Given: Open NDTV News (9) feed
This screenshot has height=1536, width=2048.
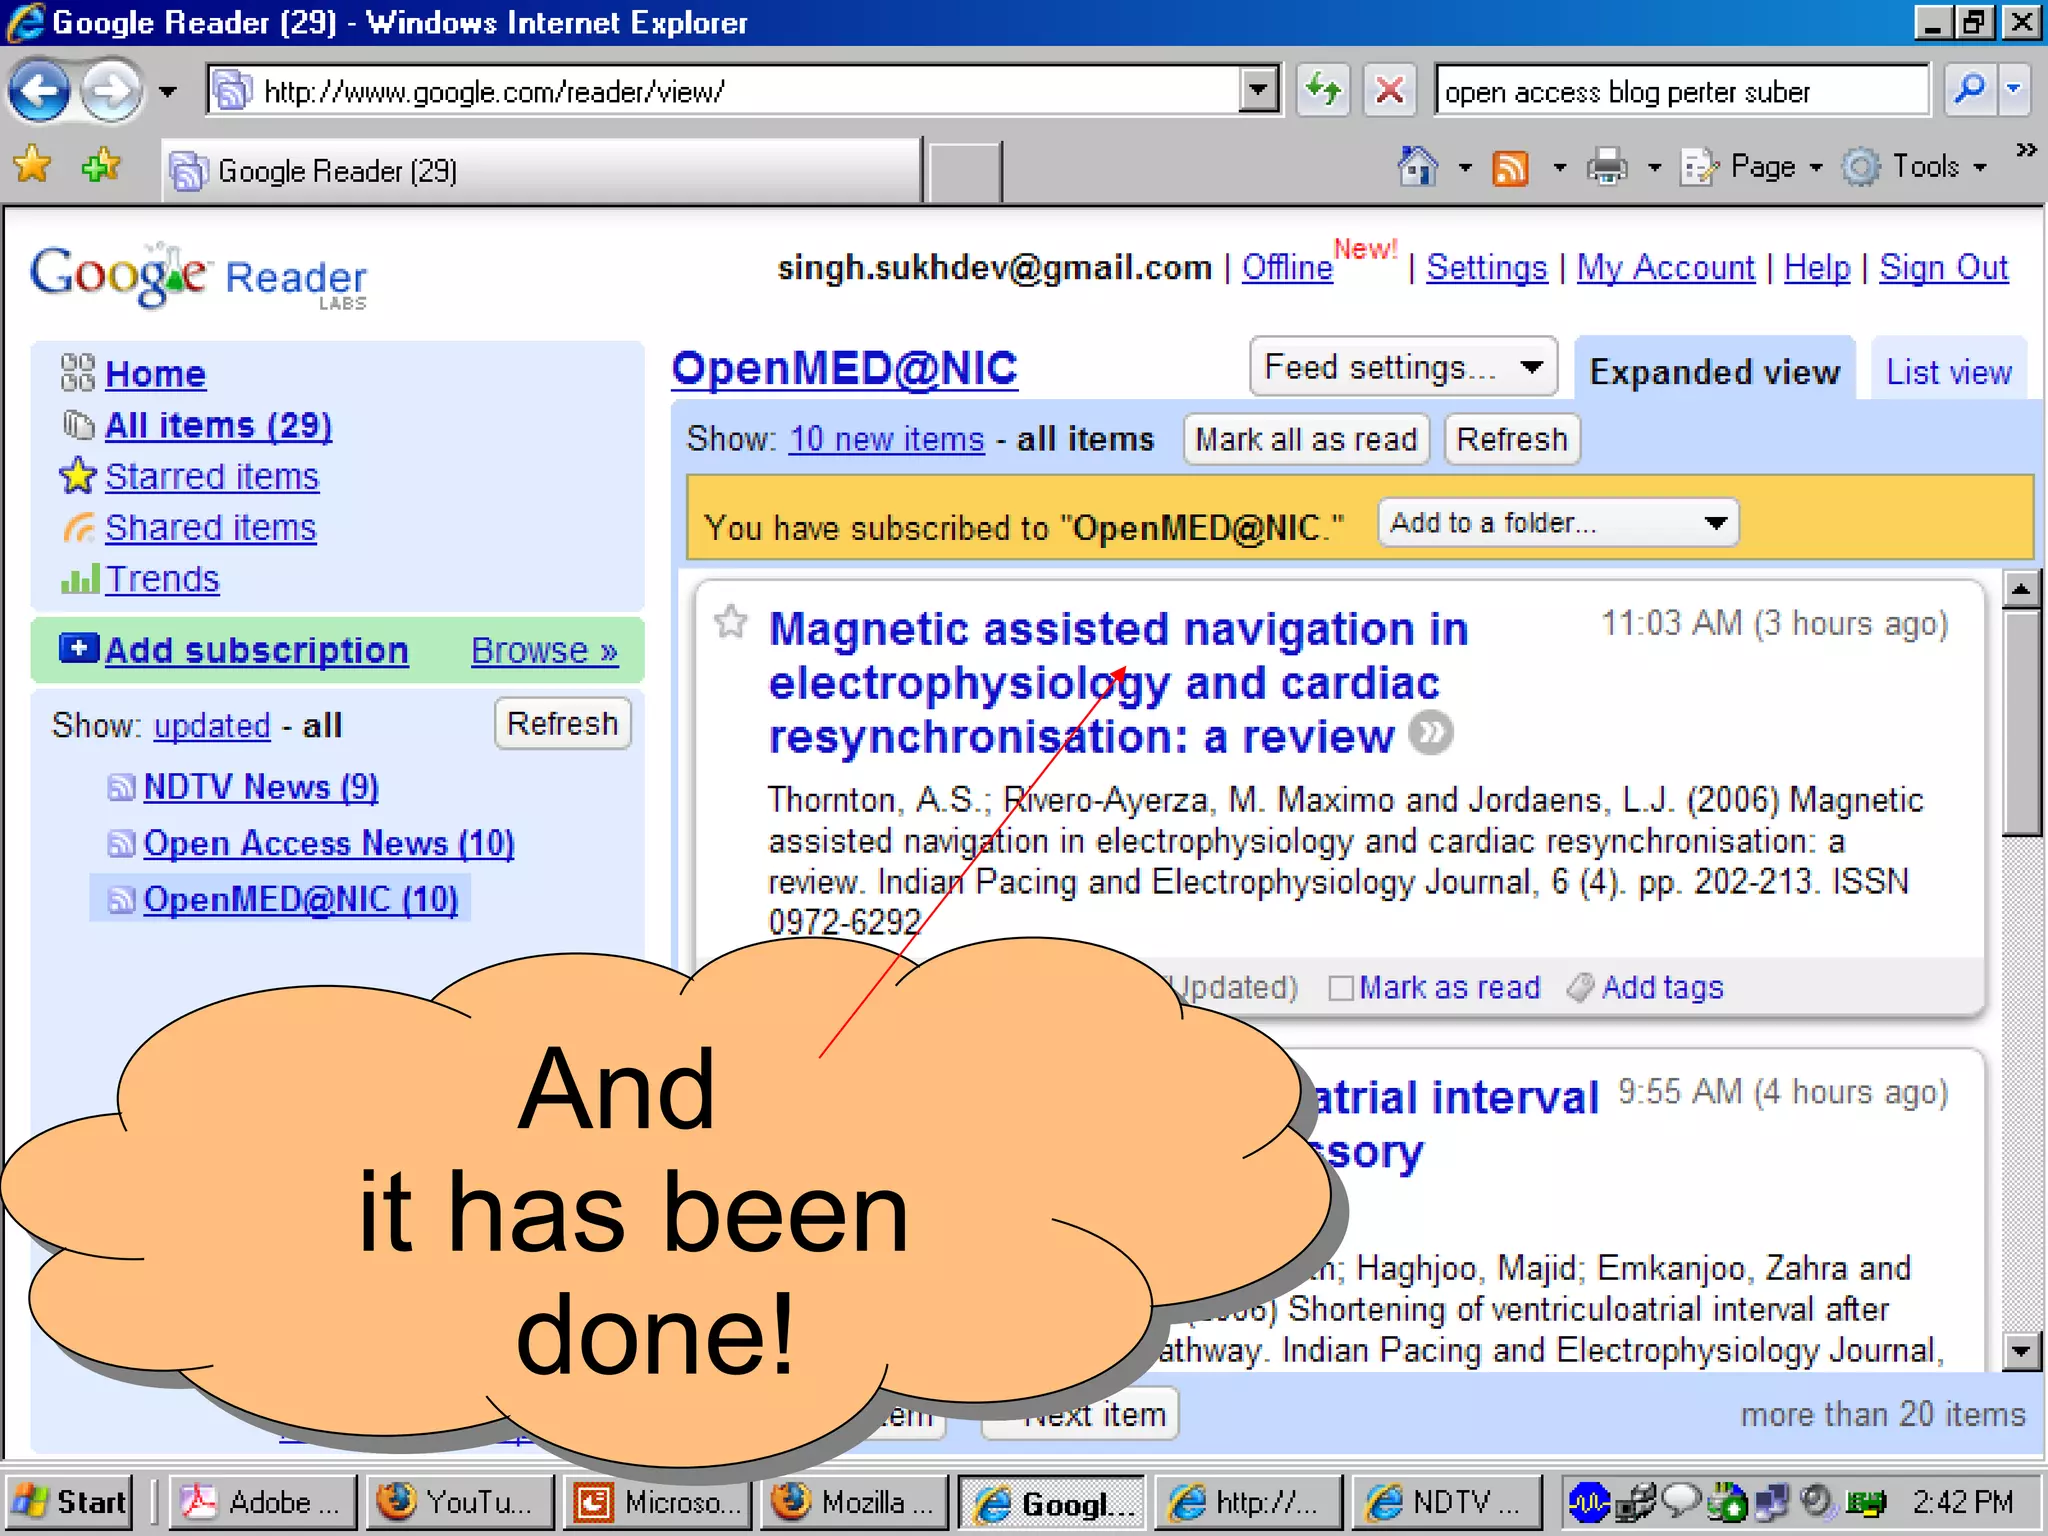Looking at the screenshot, I should (x=261, y=787).
